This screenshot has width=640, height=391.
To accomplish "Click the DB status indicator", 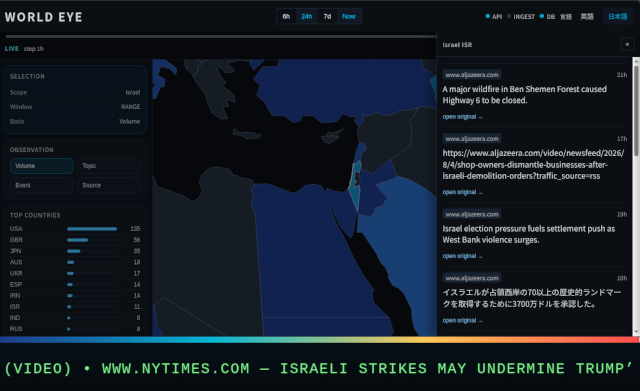I will tap(547, 17).
